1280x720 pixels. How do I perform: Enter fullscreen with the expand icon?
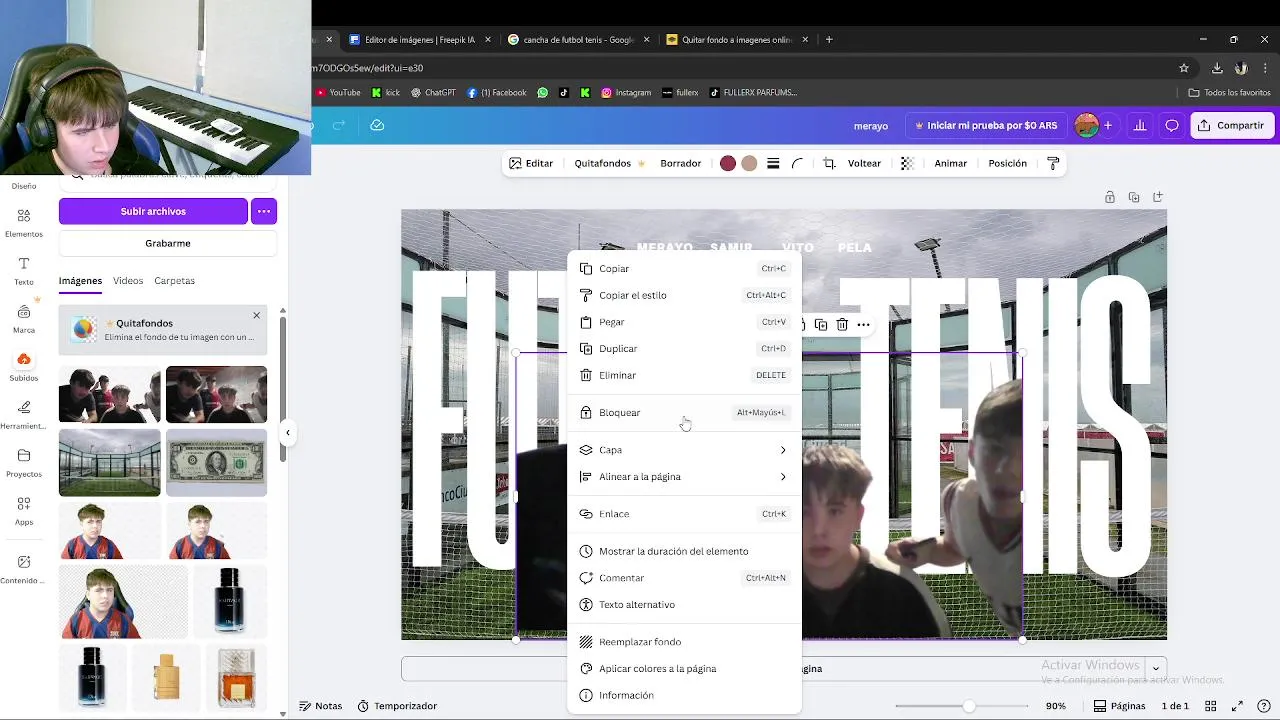tap(1237, 706)
